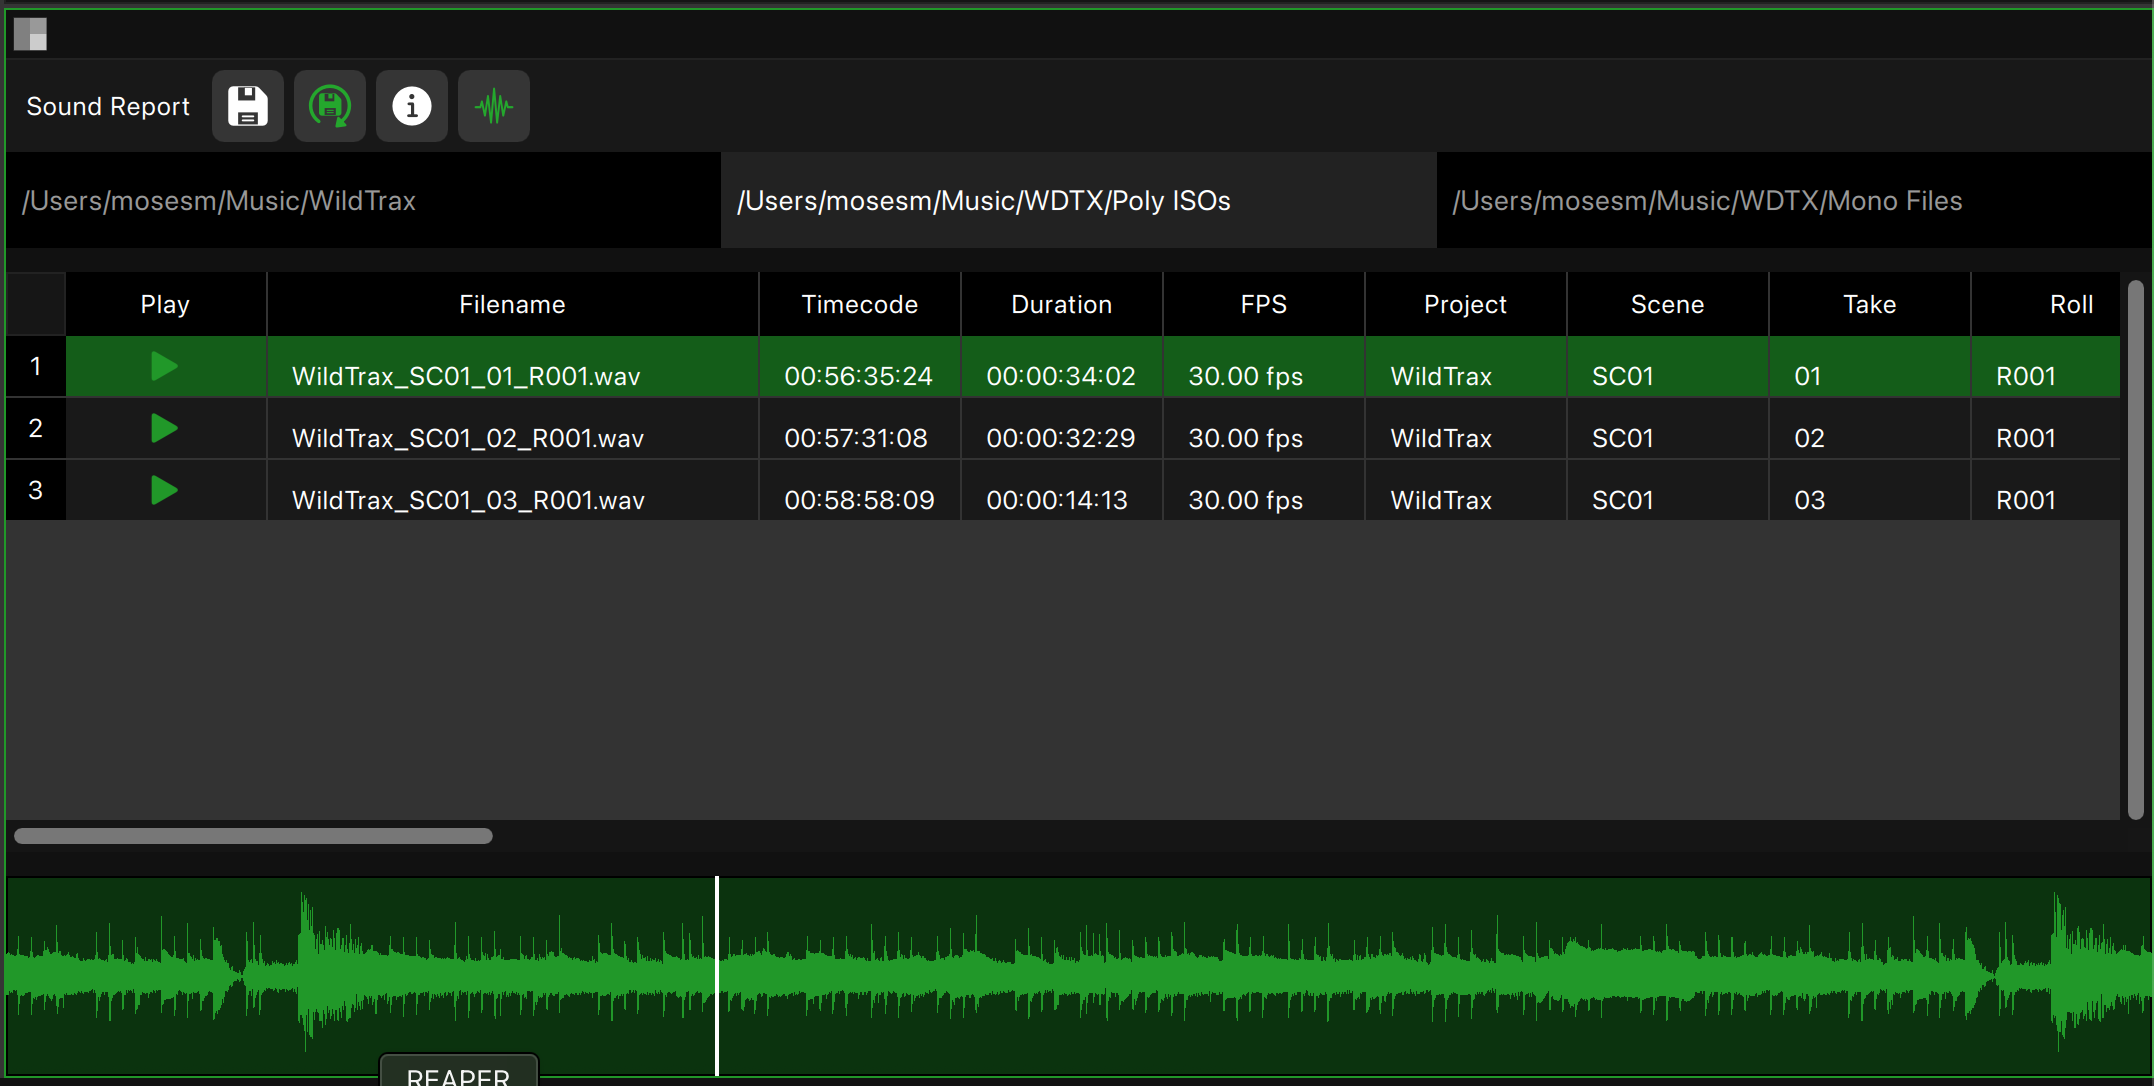The height and width of the screenshot is (1086, 2154).
Task: Click the horizontal scrollbar thumb
Action: coord(253,836)
